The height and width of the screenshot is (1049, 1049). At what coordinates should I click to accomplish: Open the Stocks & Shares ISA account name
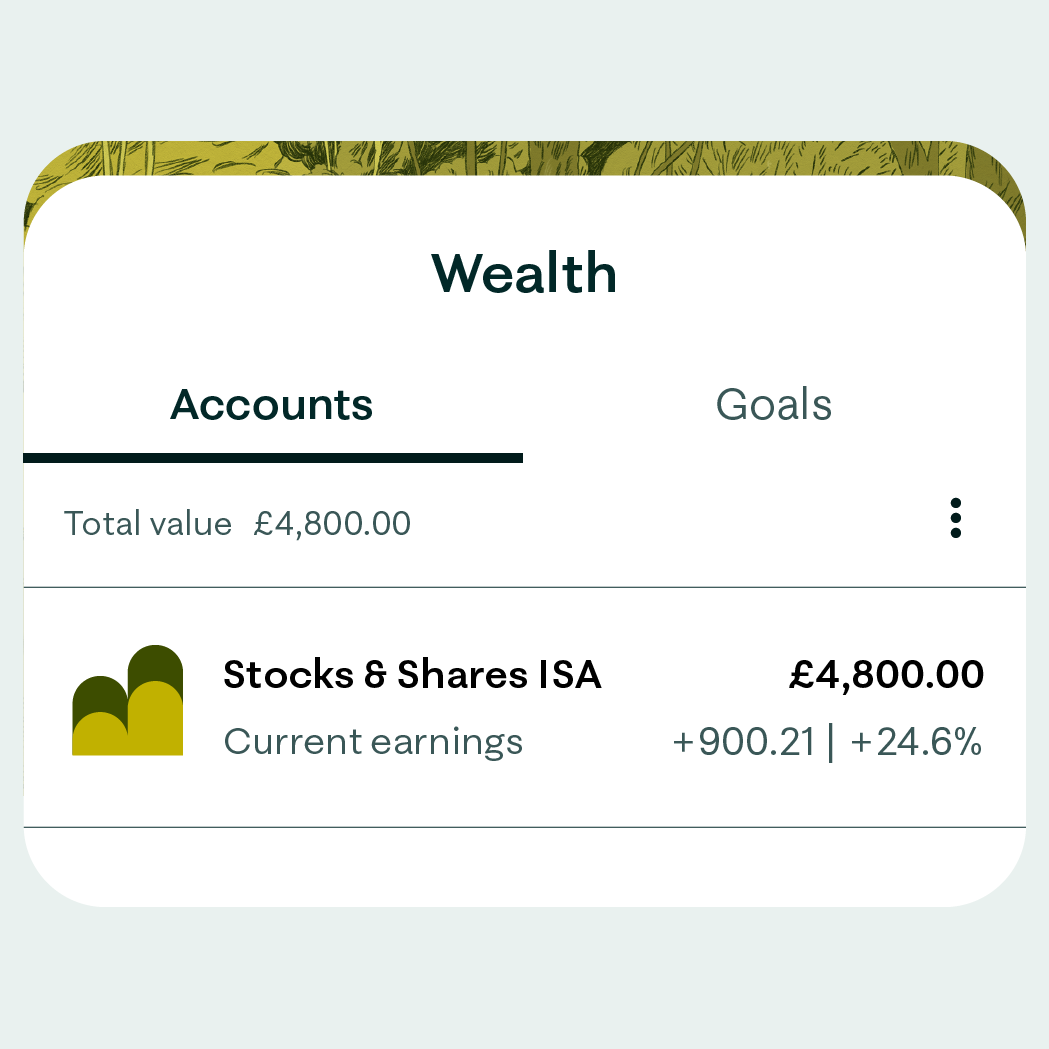coord(412,675)
